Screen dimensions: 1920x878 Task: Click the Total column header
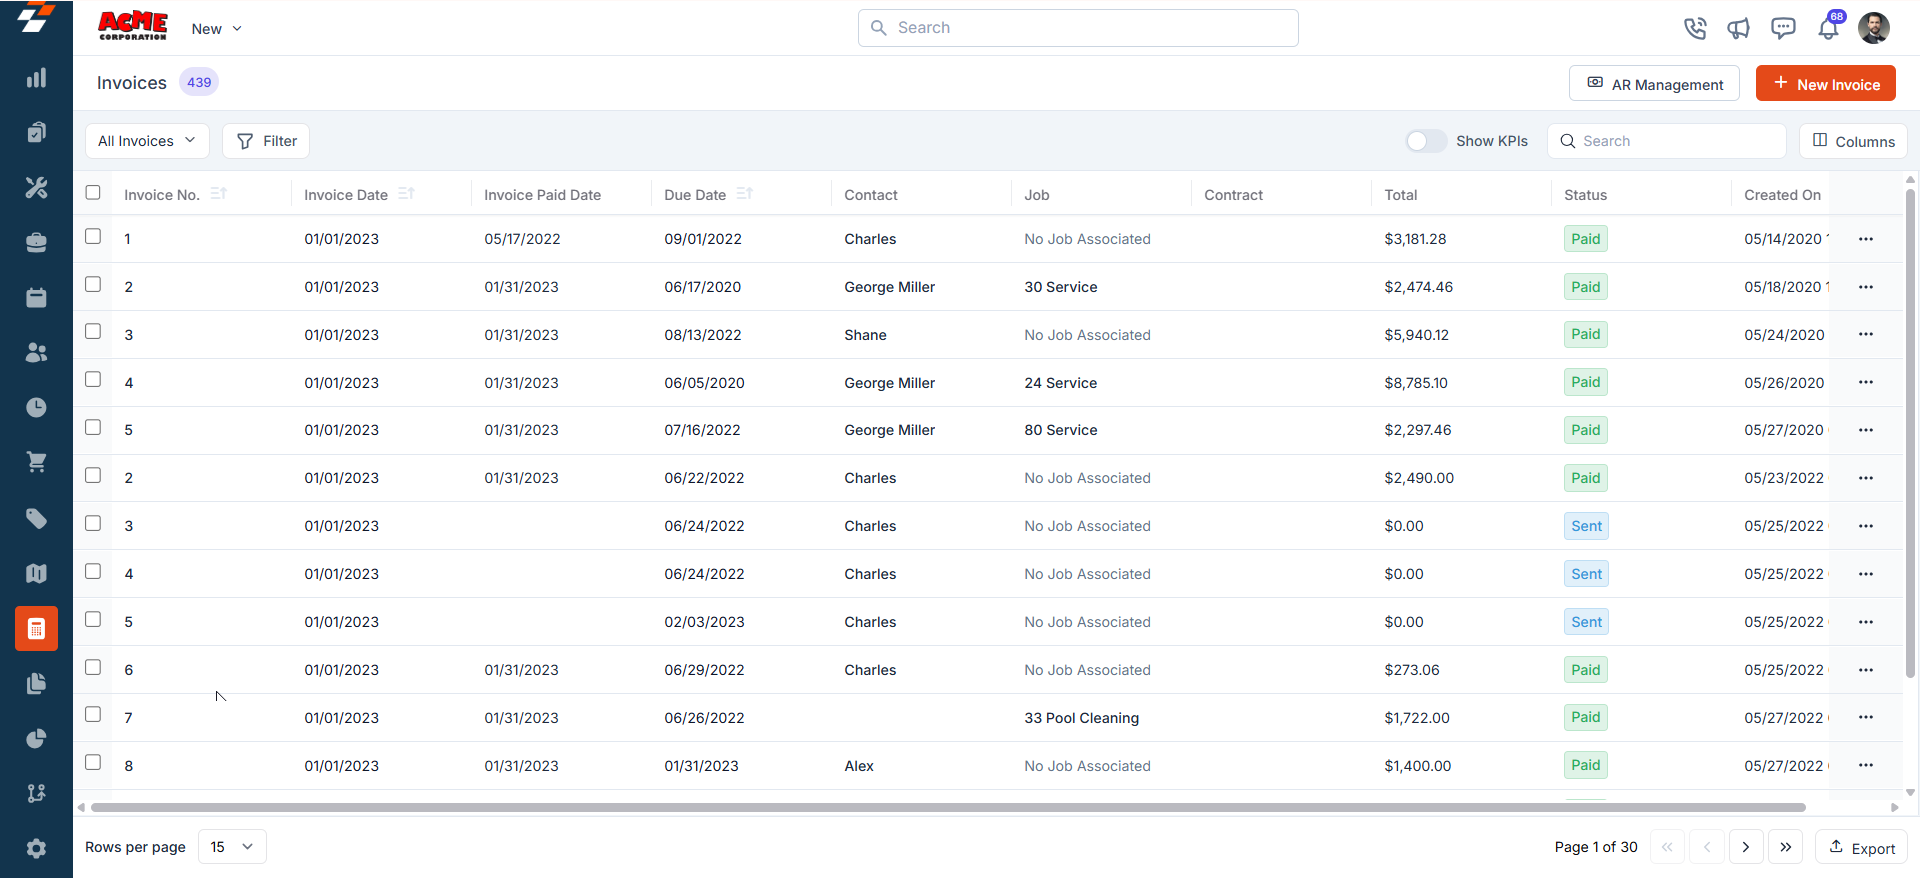[x=1400, y=195]
